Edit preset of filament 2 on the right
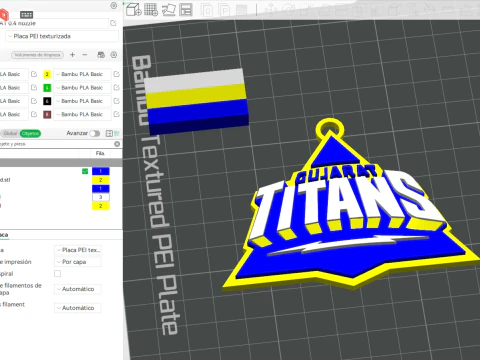This screenshot has height=360, width=480. (x=116, y=74)
